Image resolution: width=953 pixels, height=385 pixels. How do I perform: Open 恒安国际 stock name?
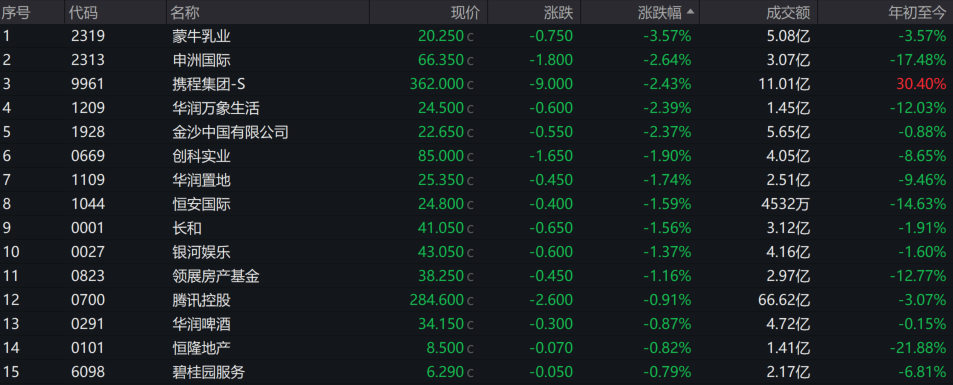point(201,204)
